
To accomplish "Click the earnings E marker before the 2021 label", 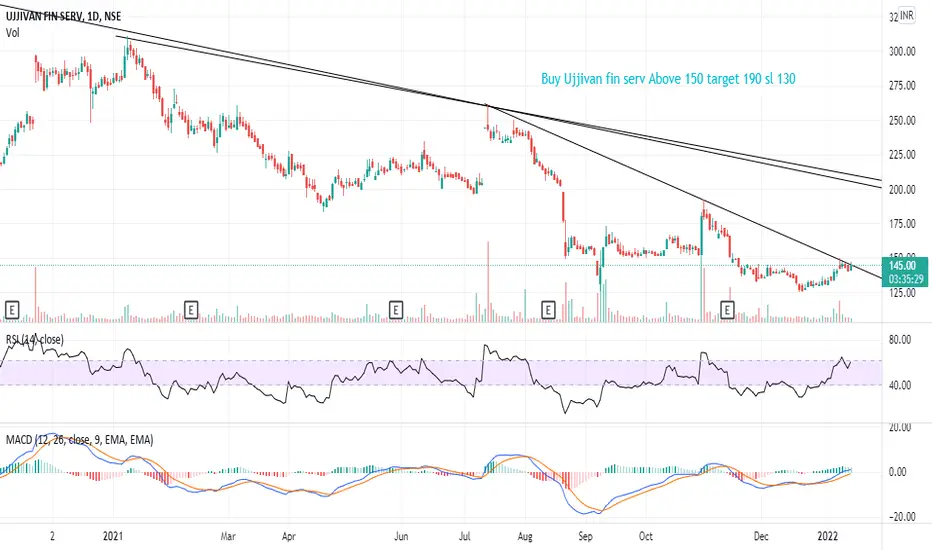I will point(12,310).
